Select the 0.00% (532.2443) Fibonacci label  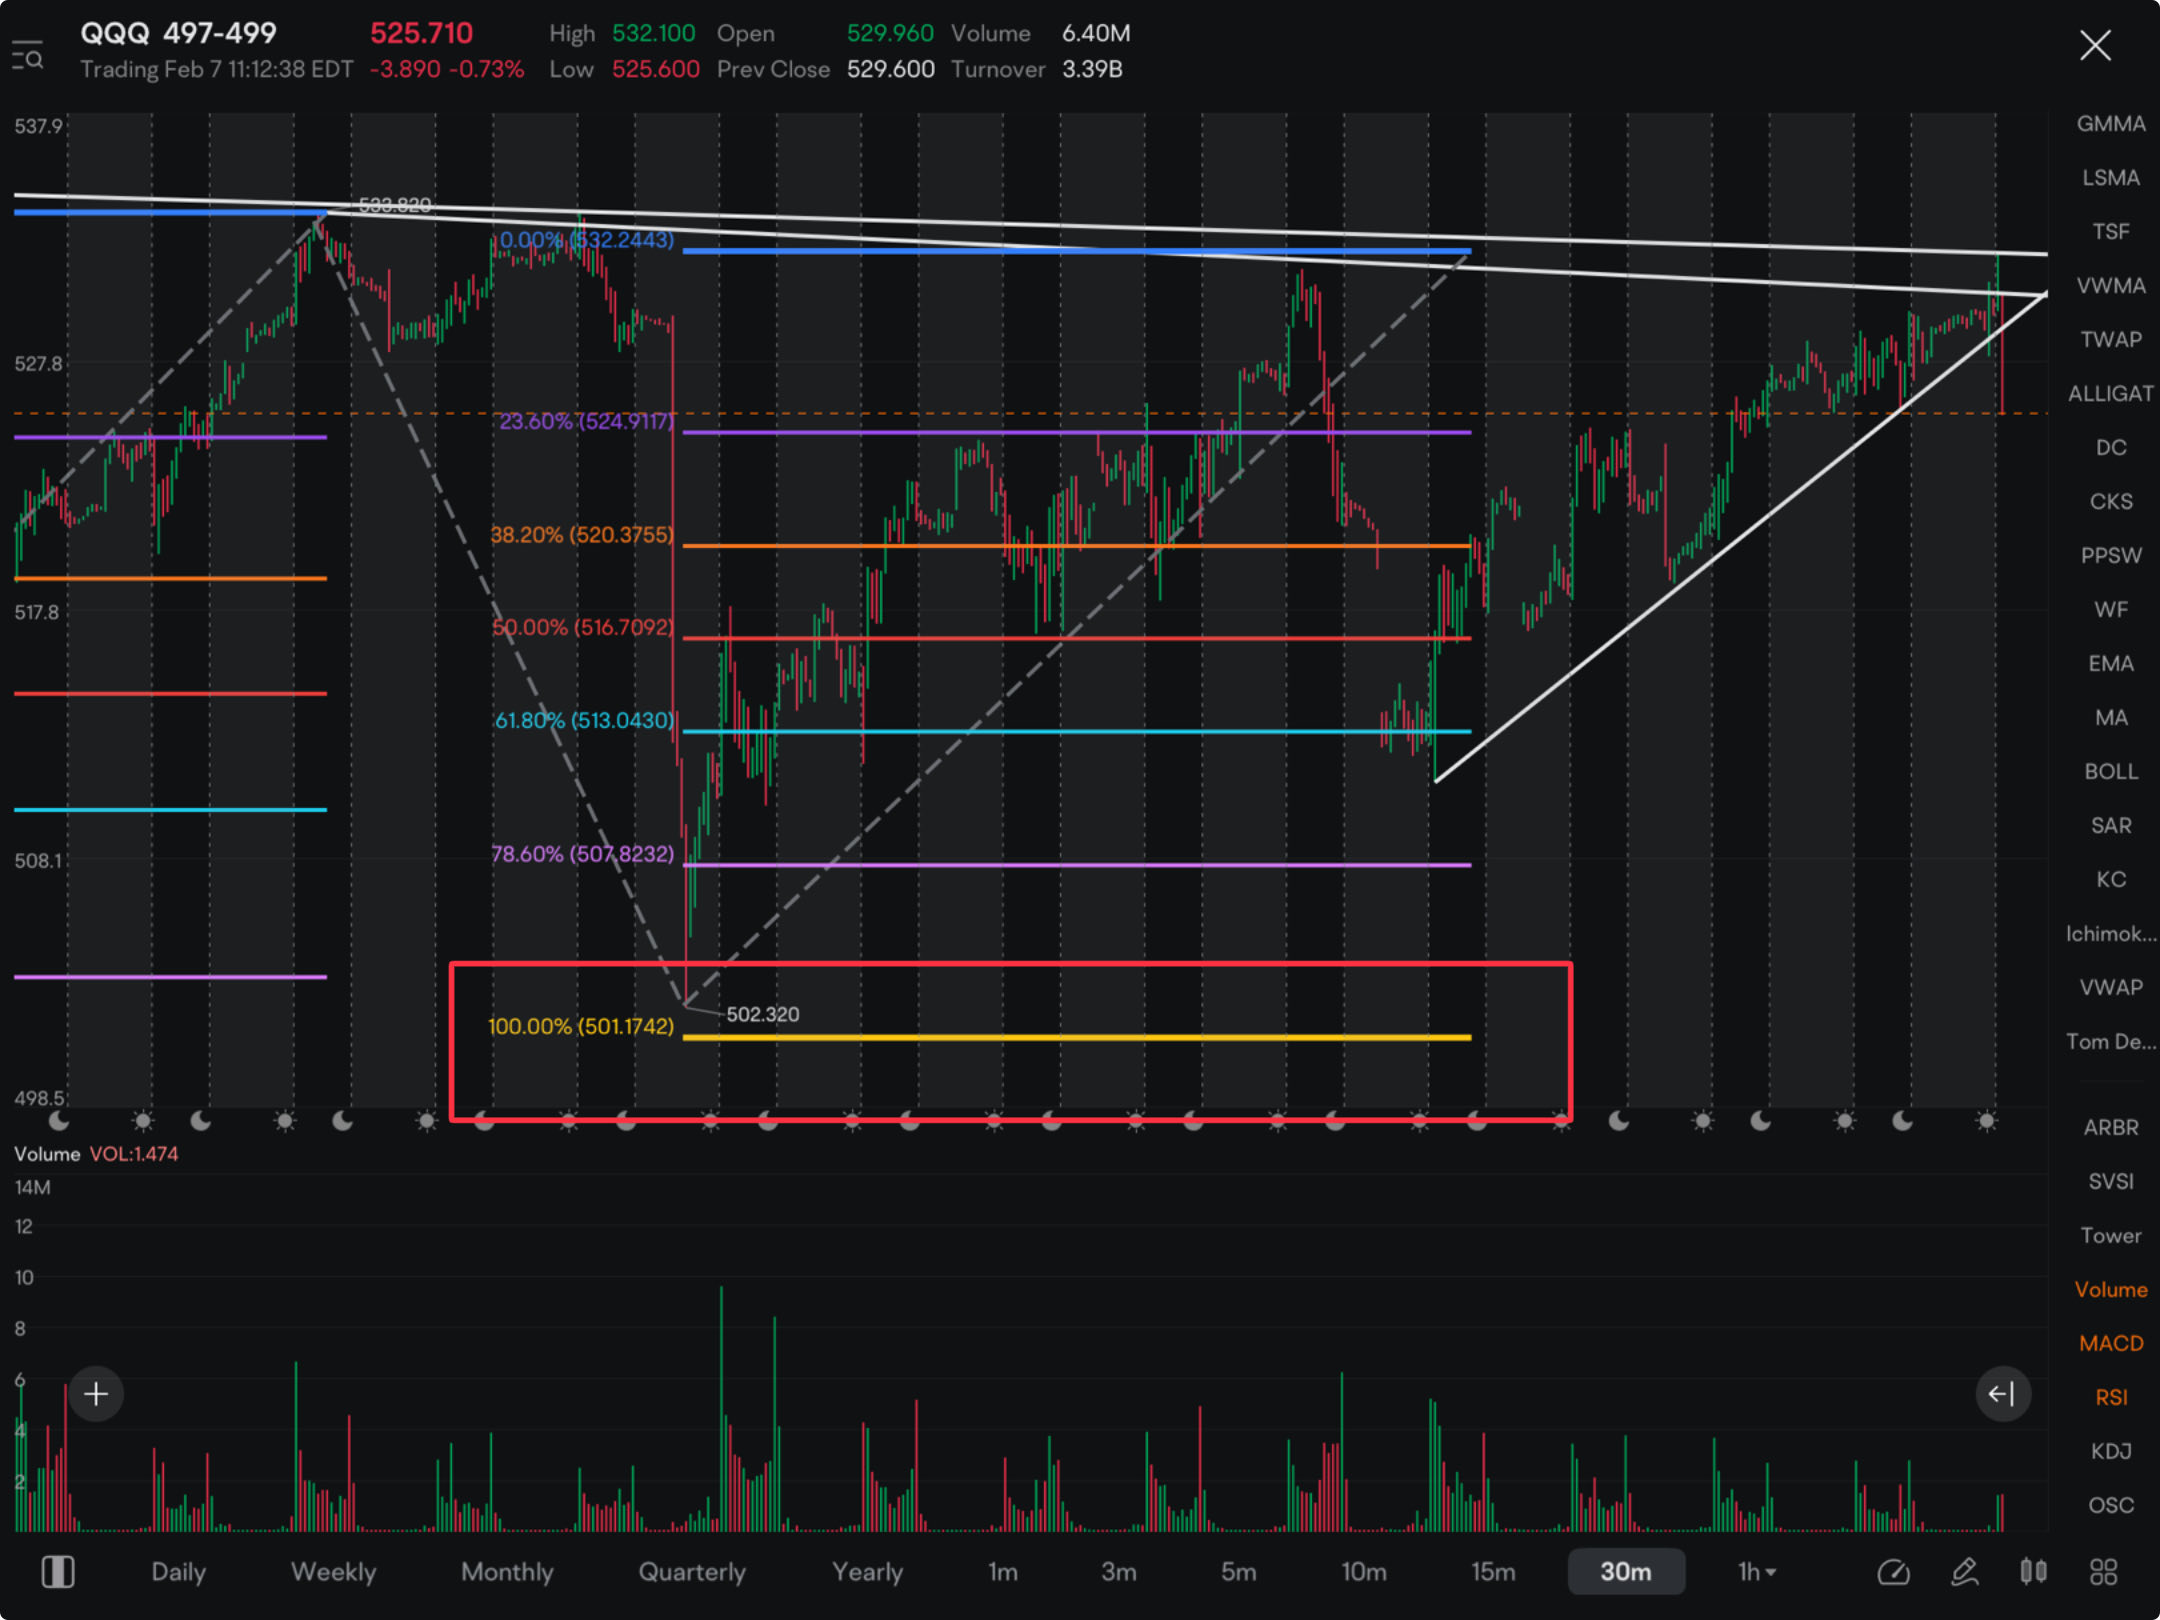(586, 240)
